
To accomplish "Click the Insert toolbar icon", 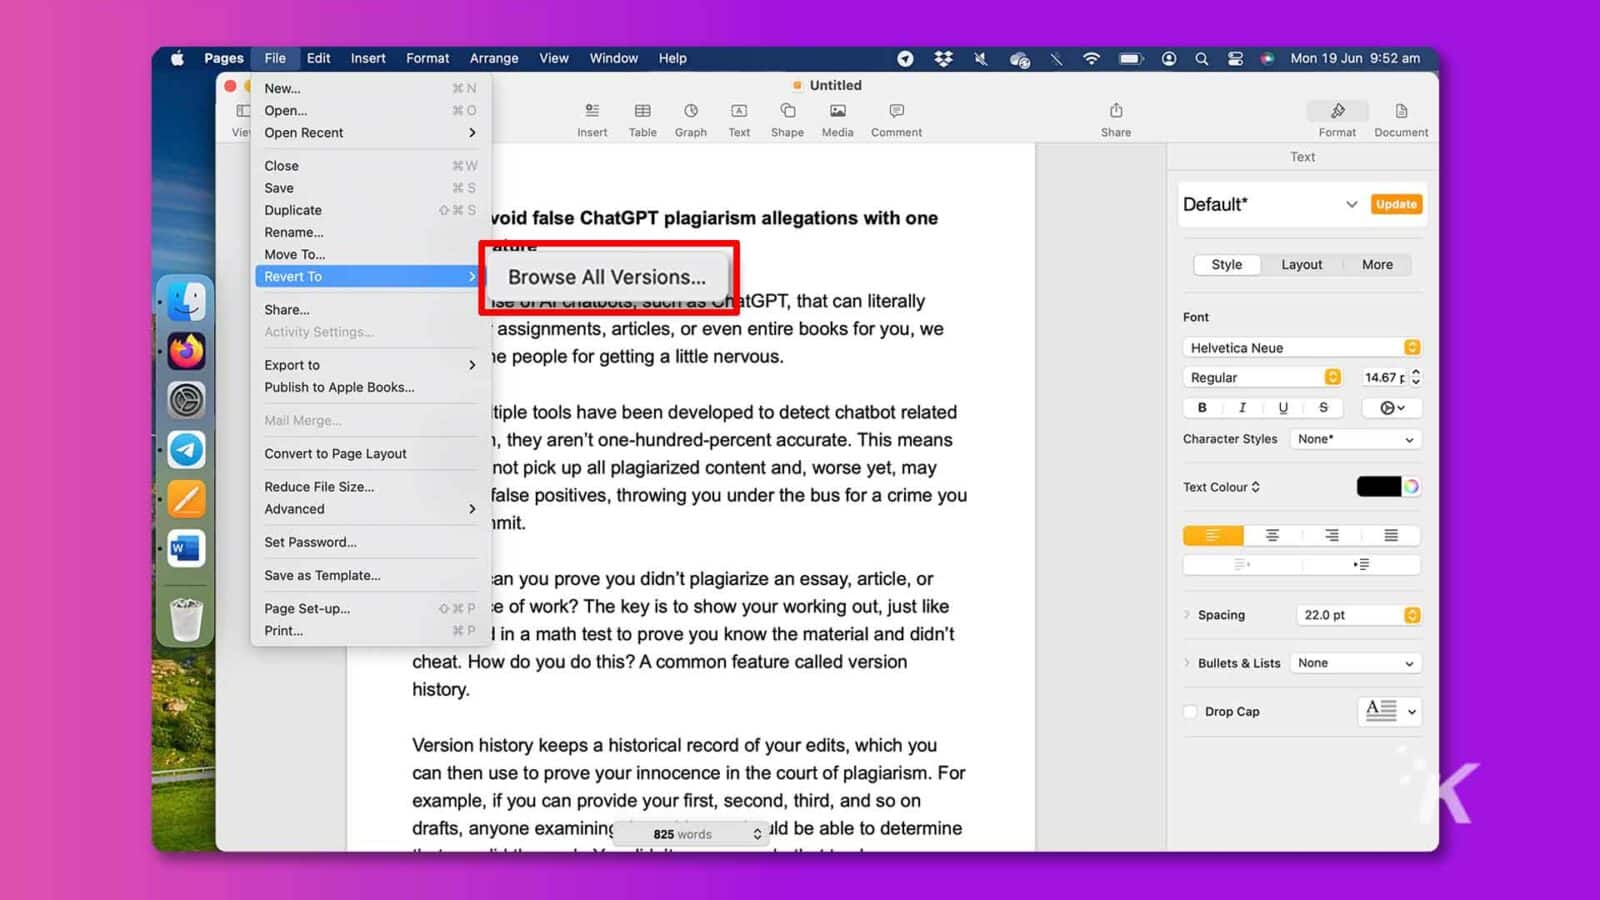I will [x=592, y=111].
